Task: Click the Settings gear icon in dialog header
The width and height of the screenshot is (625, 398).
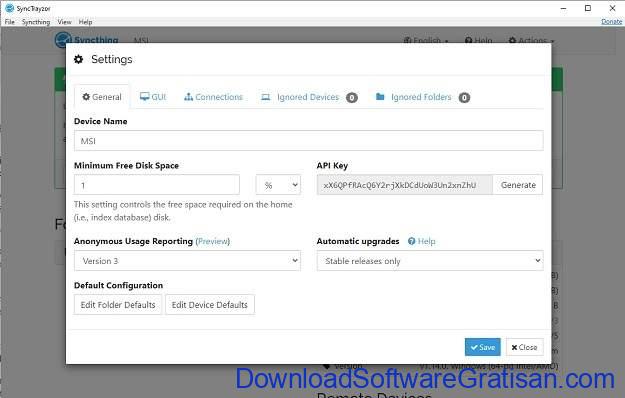Action: (x=79, y=59)
